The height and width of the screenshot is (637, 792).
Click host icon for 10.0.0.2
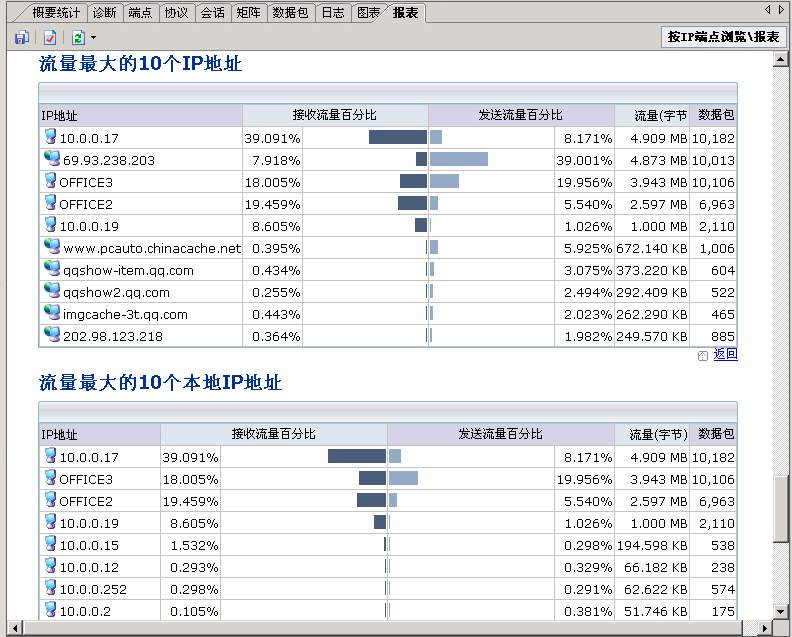(51, 609)
